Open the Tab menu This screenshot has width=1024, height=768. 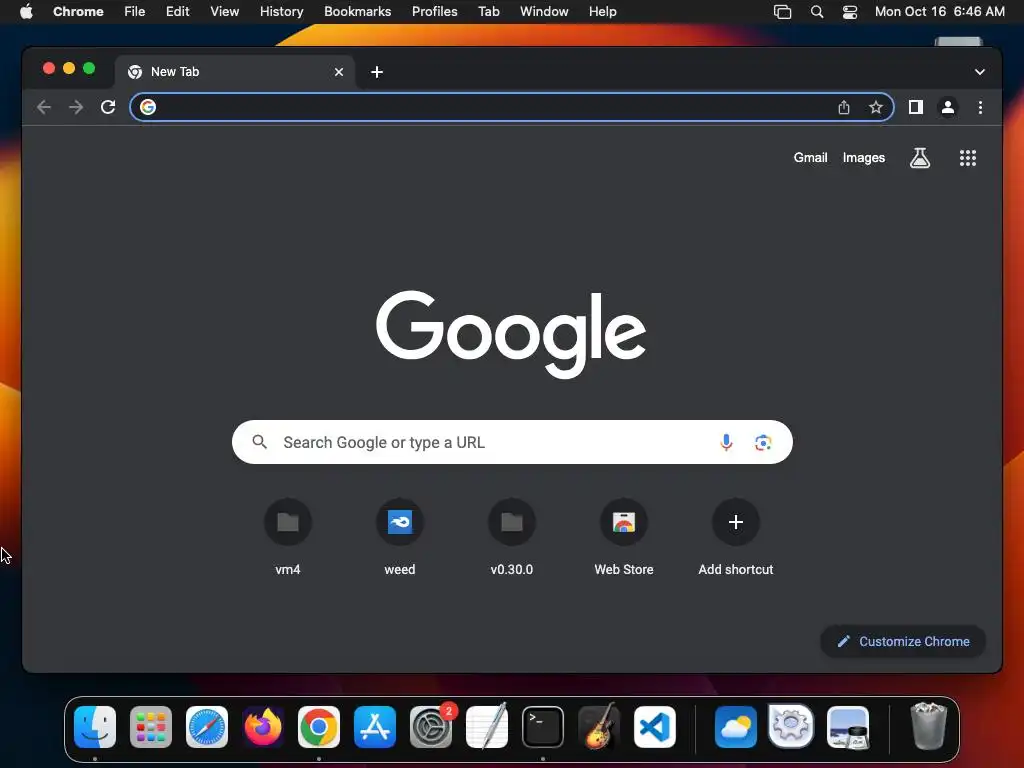click(x=488, y=11)
